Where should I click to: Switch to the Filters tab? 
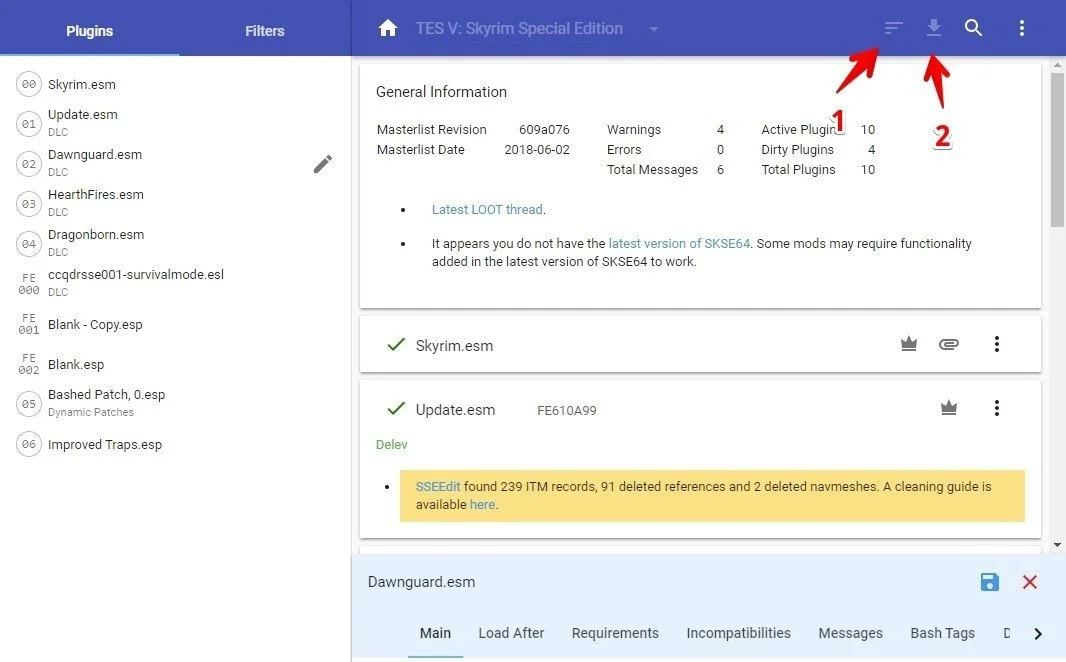[x=264, y=31]
